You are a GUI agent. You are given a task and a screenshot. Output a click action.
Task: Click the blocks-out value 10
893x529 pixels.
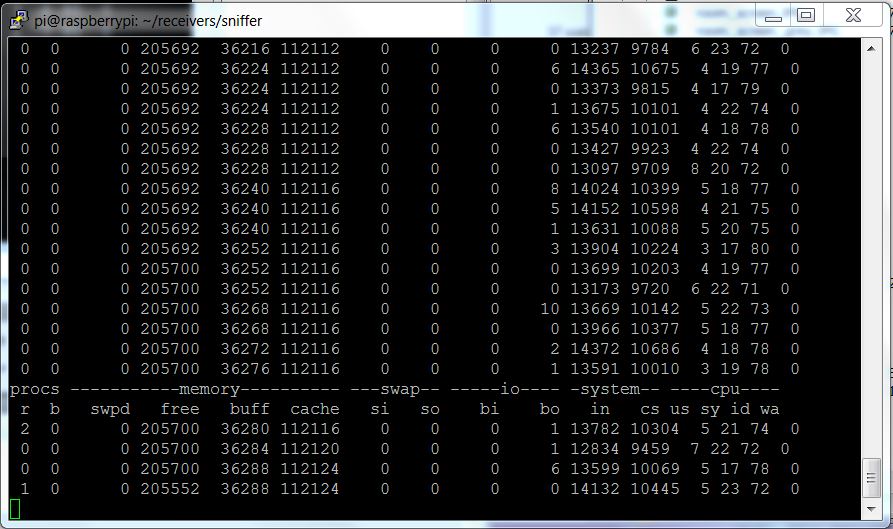point(550,309)
